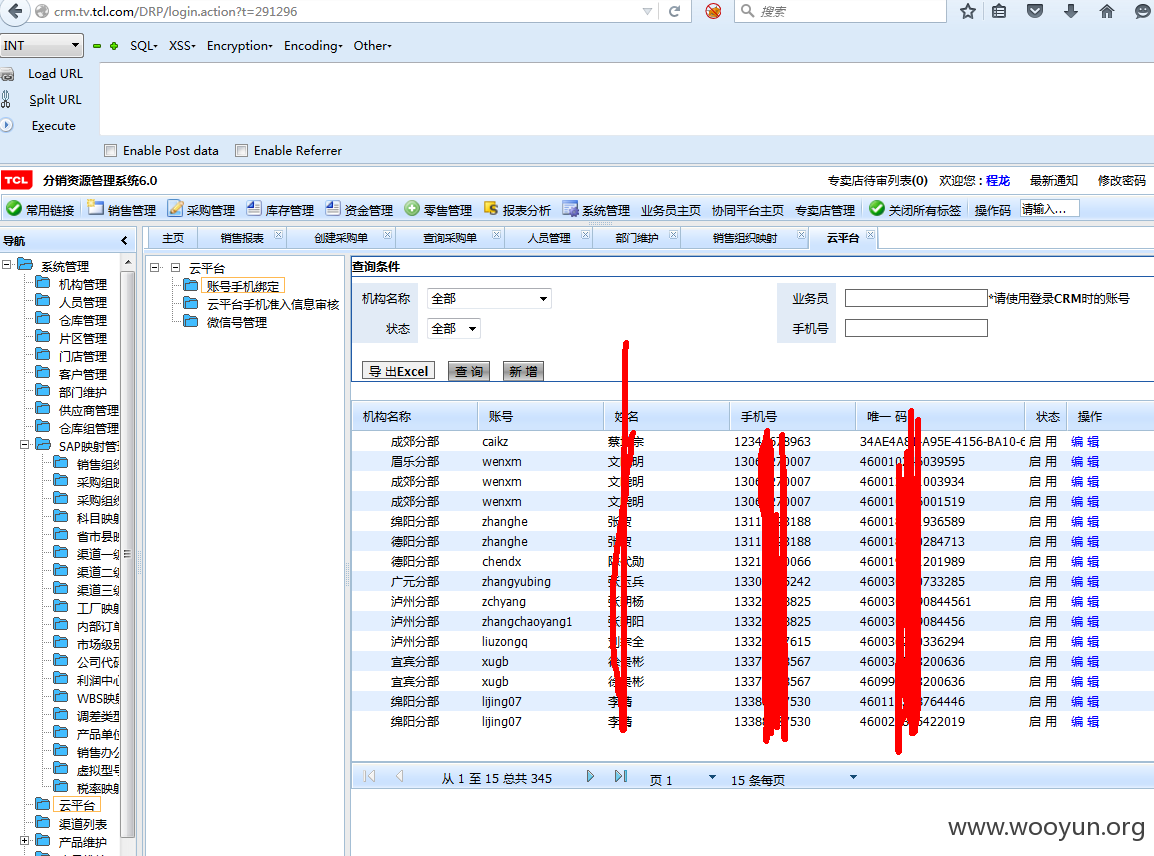Go to browser home icon
Viewport: 1154px width, 856px height.
[1107, 11]
